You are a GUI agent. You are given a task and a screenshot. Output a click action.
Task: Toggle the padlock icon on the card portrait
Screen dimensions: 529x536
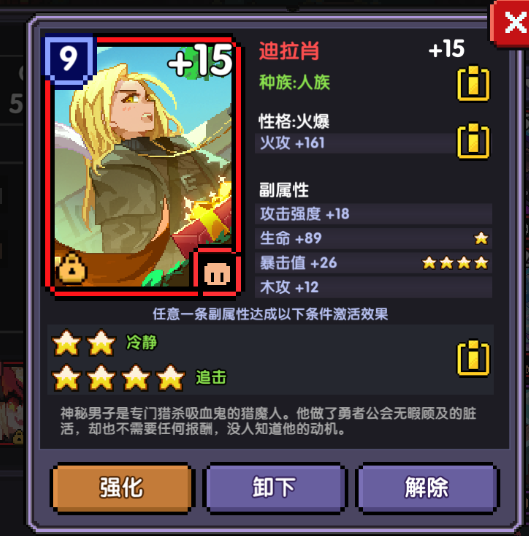click(x=72, y=269)
